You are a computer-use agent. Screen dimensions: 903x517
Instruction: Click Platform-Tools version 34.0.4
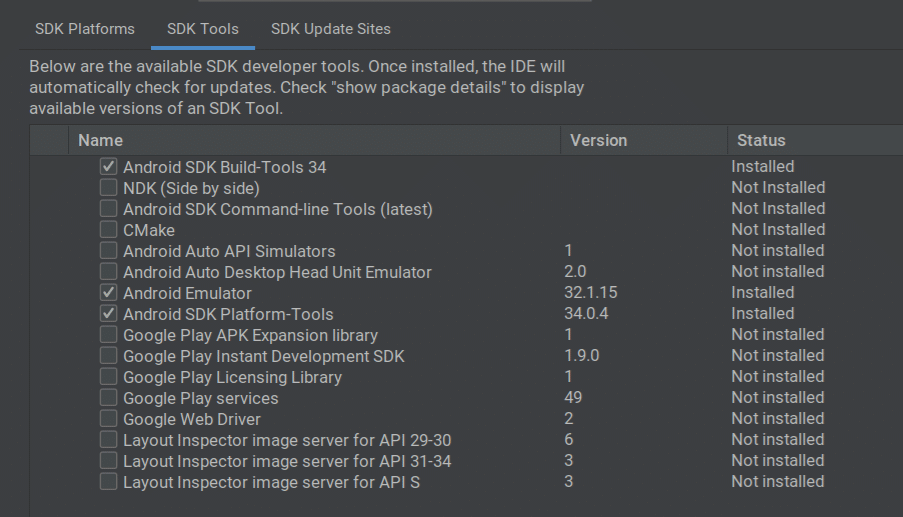(586, 314)
